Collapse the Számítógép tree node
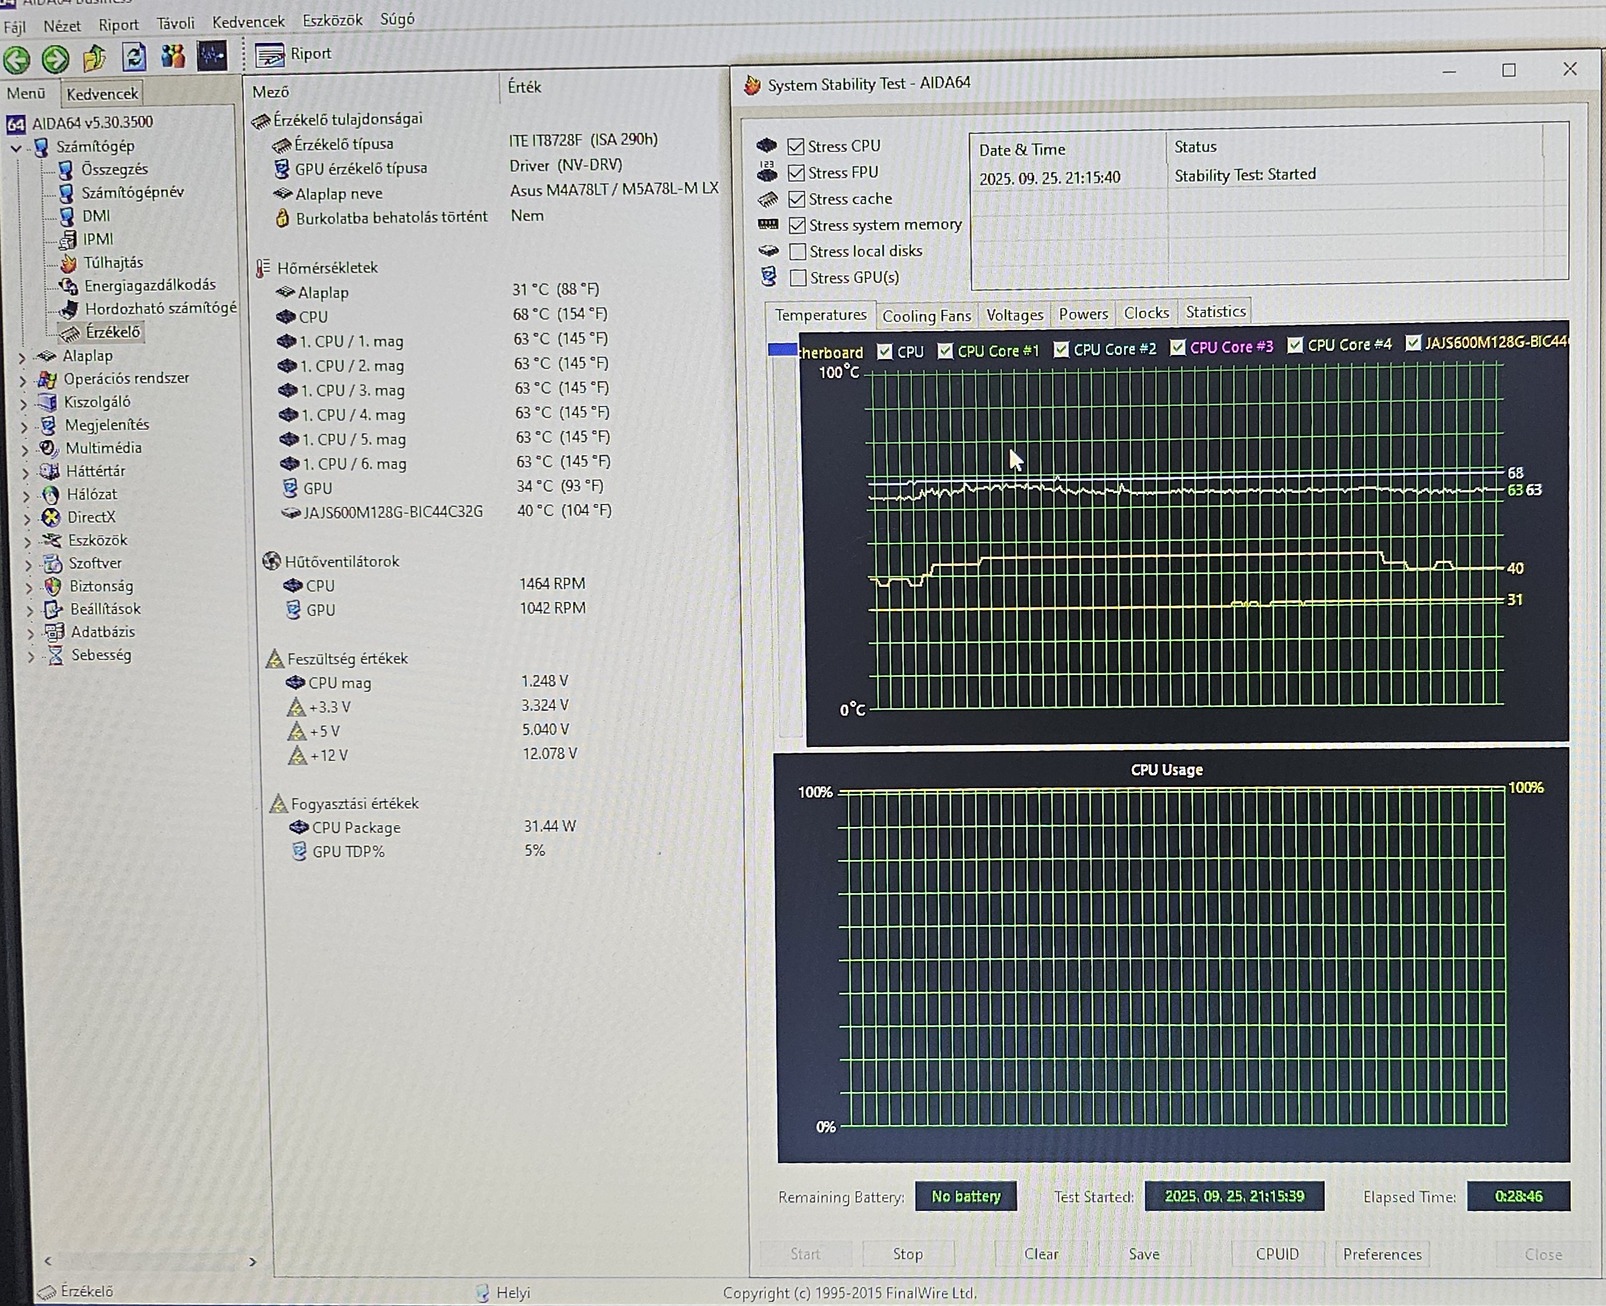Viewport: 1606px width, 1306px height. 16,148
